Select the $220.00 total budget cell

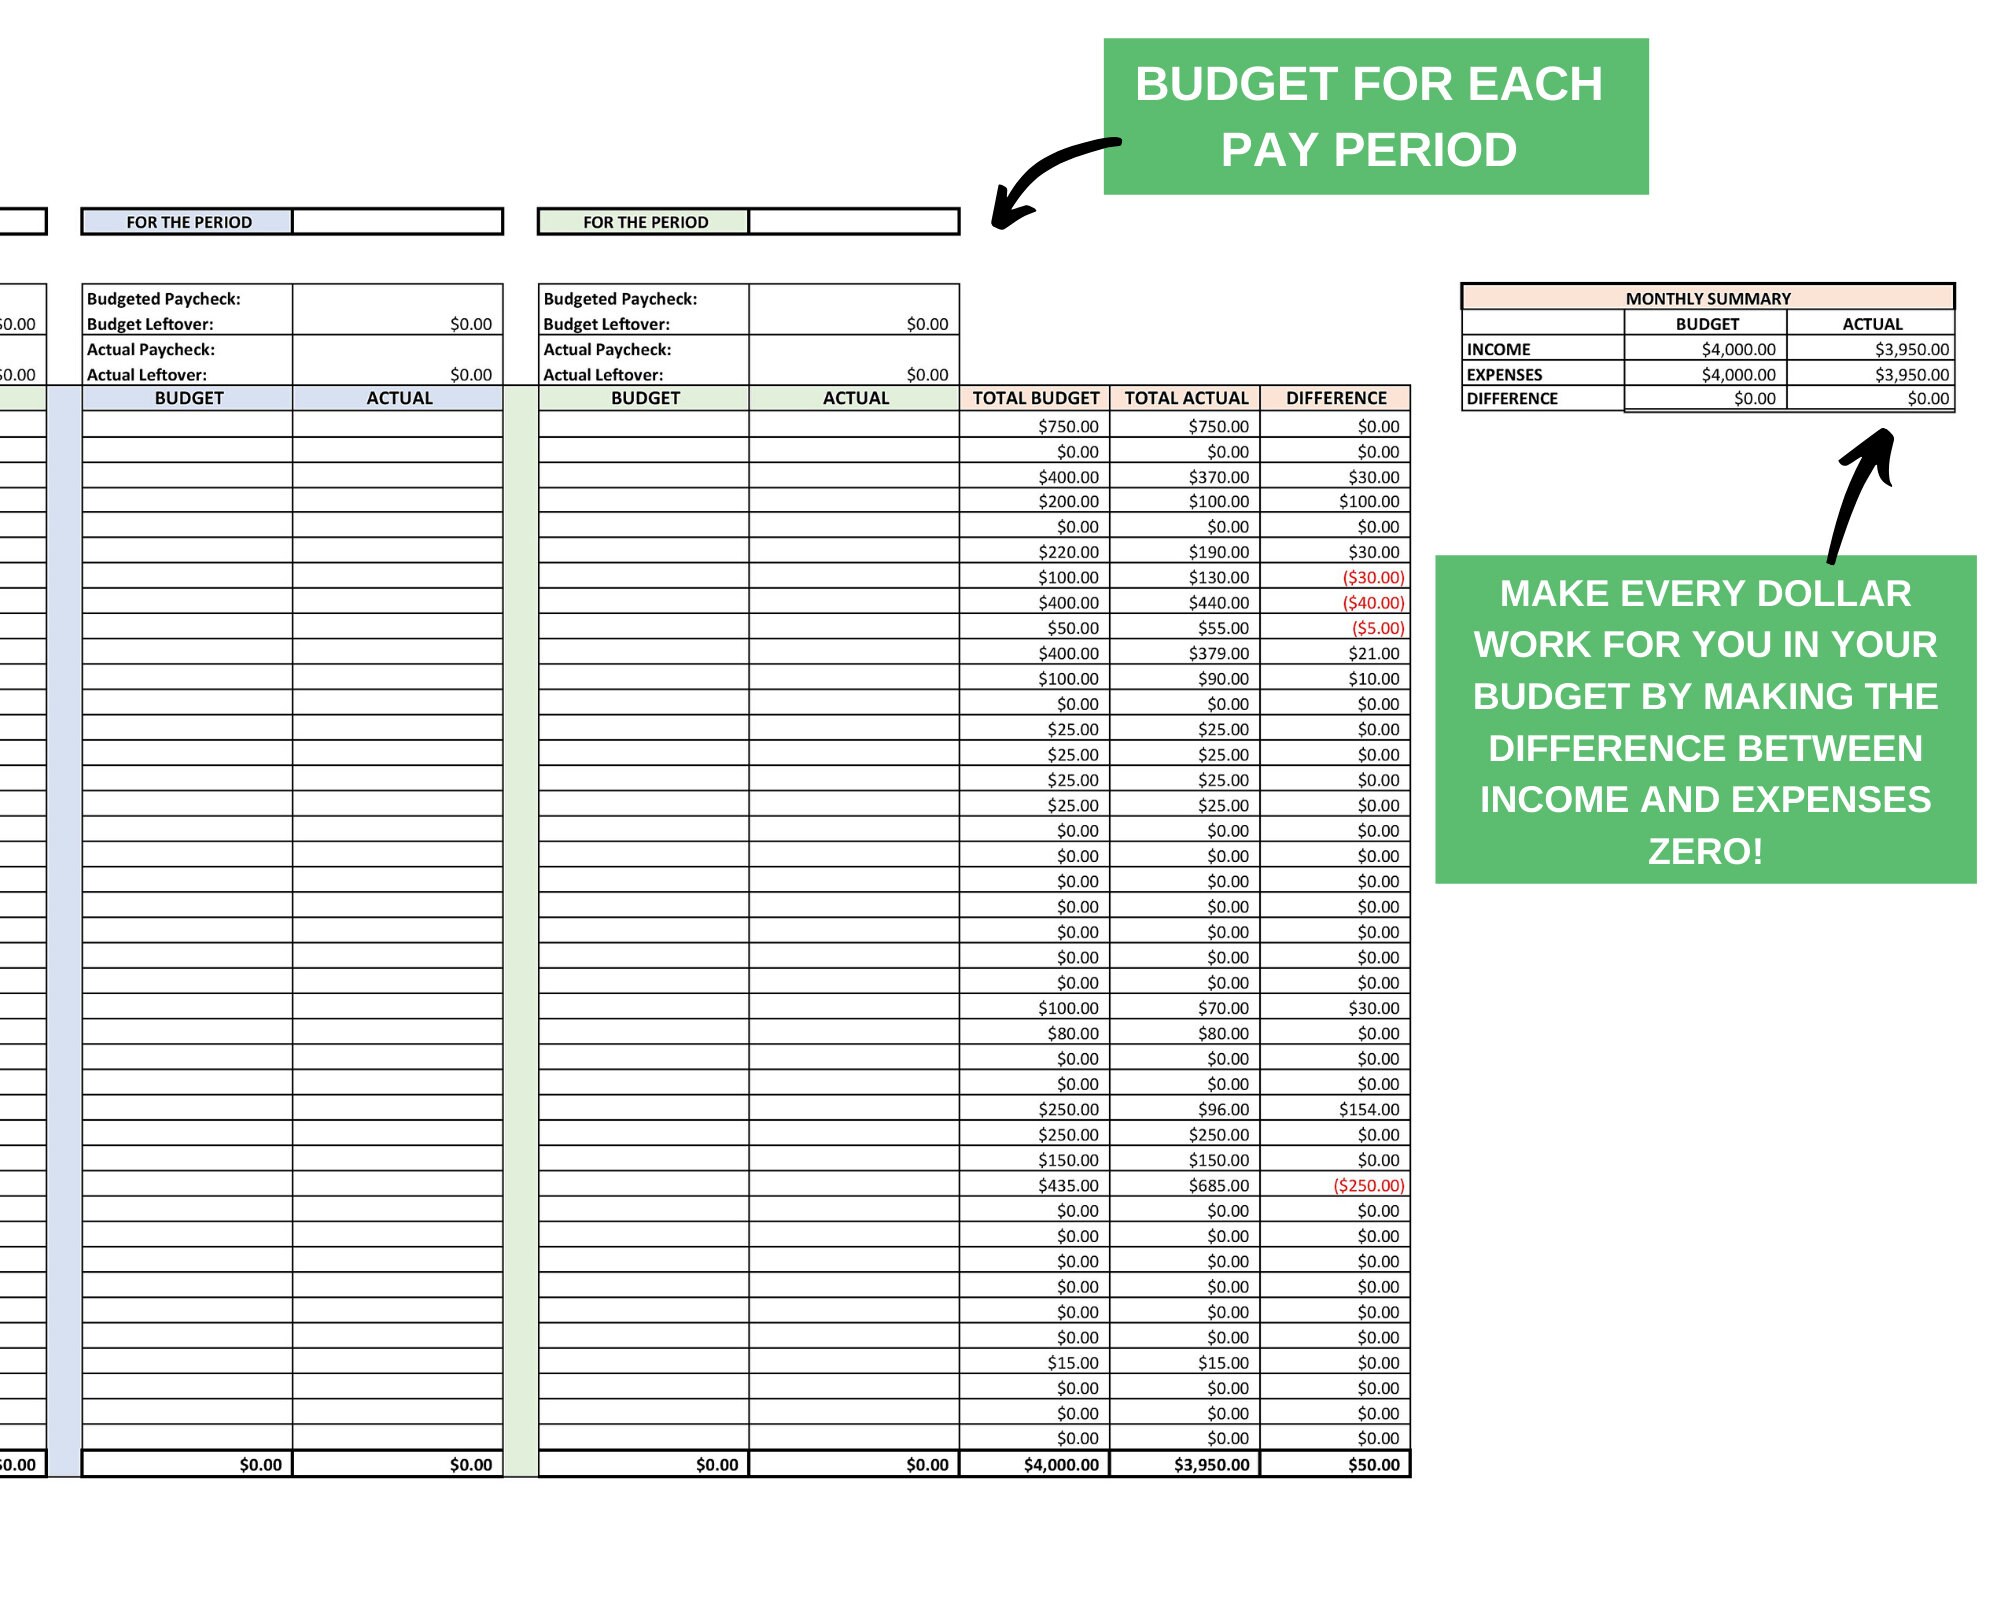coord(1035,552)
